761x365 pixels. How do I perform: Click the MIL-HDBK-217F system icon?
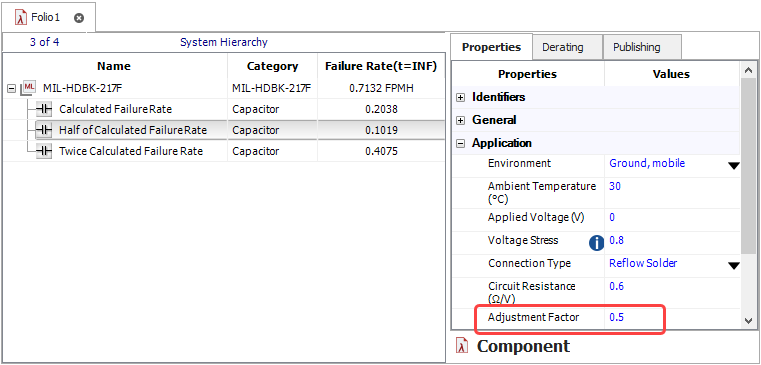[29, 88]
